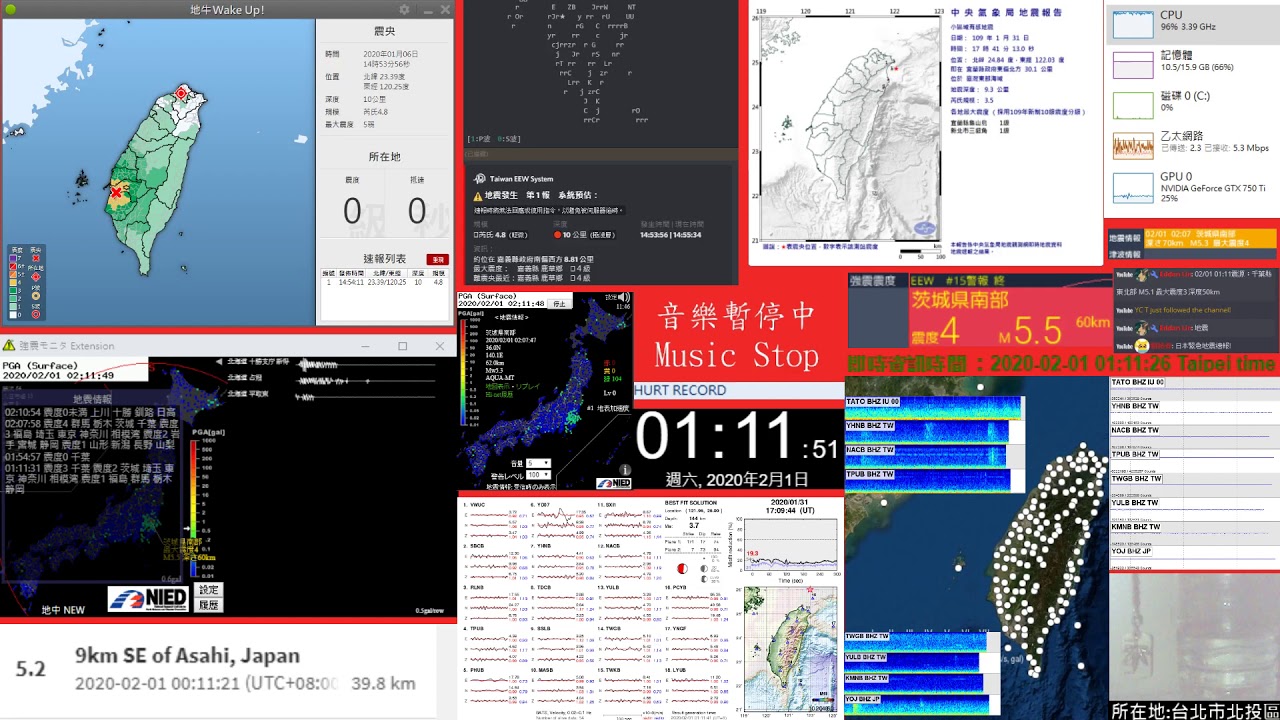Click the HURT RECORD label
The height and width of the screenshot is (720, 1280).
(x=680, y=390)
